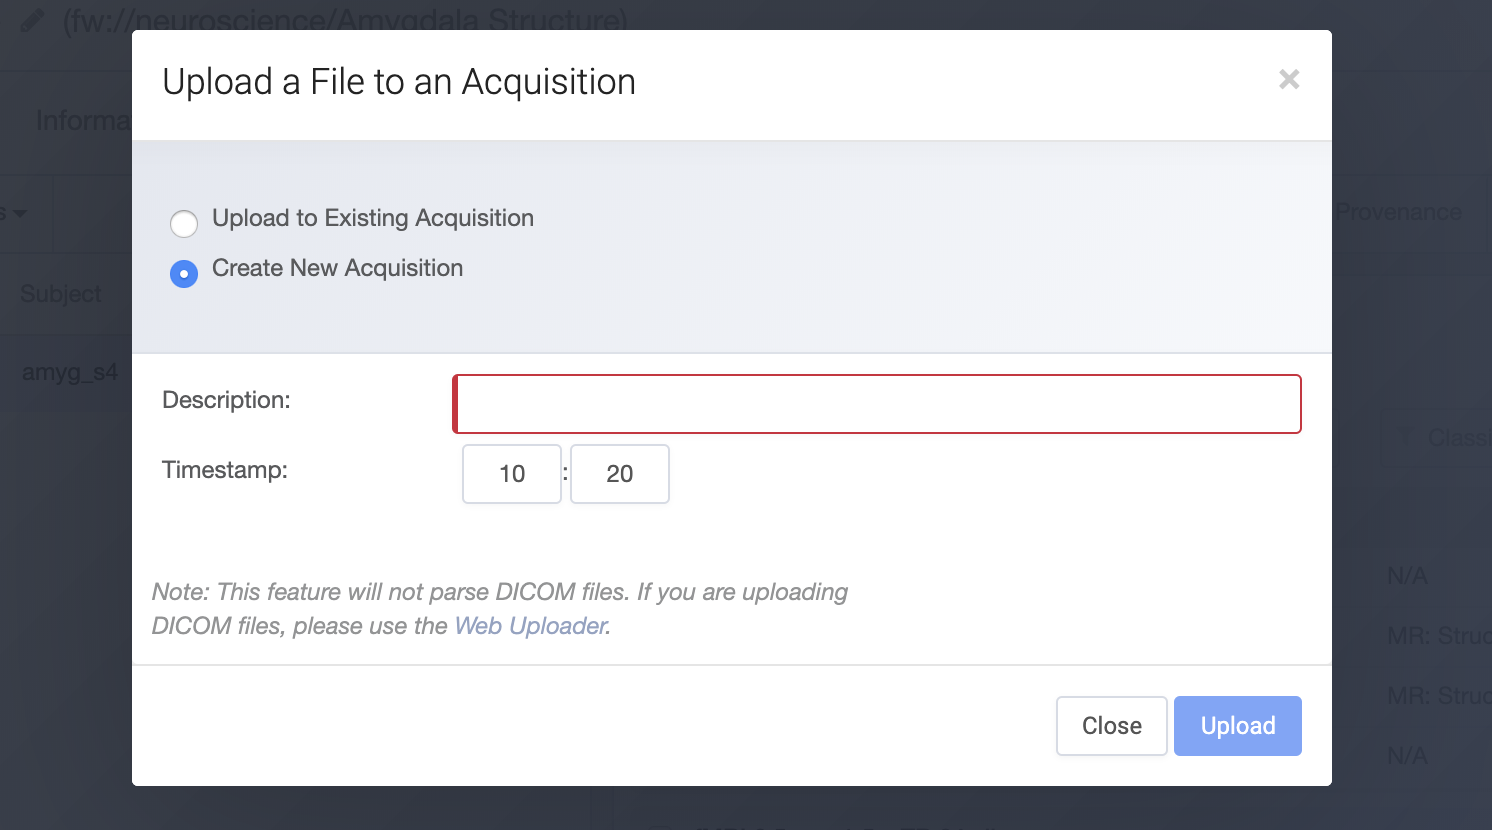Select Upload to Existing Acquisition radio button
This screenshot has width=1492, height=830.
coord(184,223)
